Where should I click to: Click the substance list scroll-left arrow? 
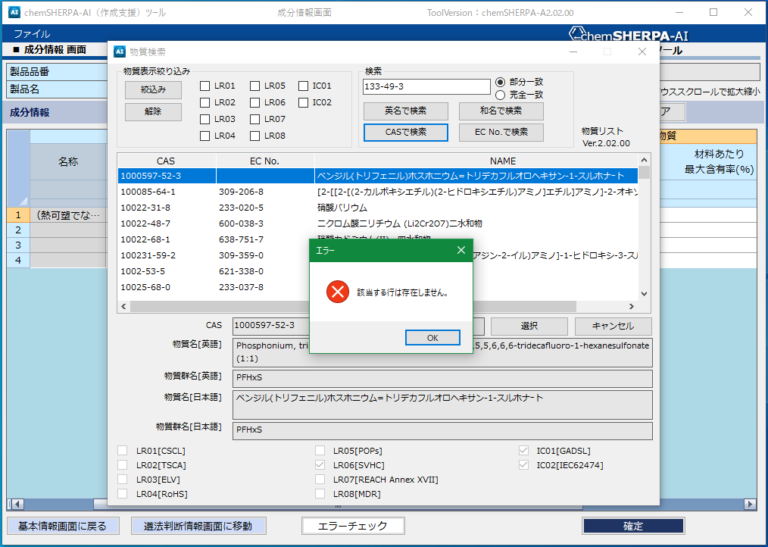tap(123, 307)
